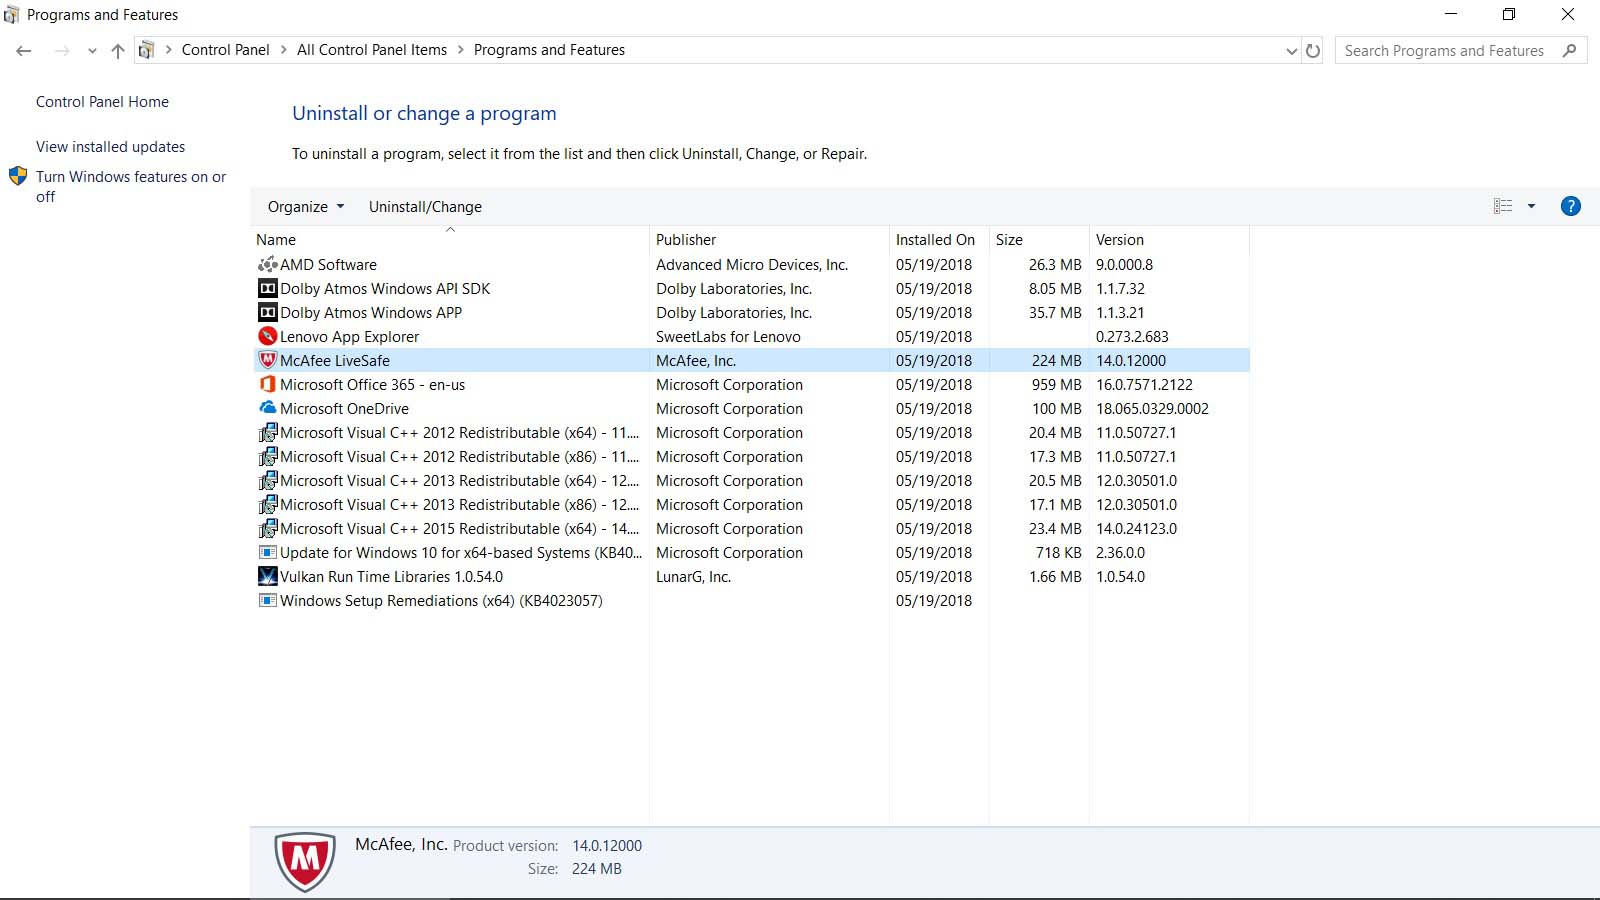This screenshot has height=900, width=1600.
Task: Select the Microsoft Office 365 - en-us name text
Action: point(372,385)
